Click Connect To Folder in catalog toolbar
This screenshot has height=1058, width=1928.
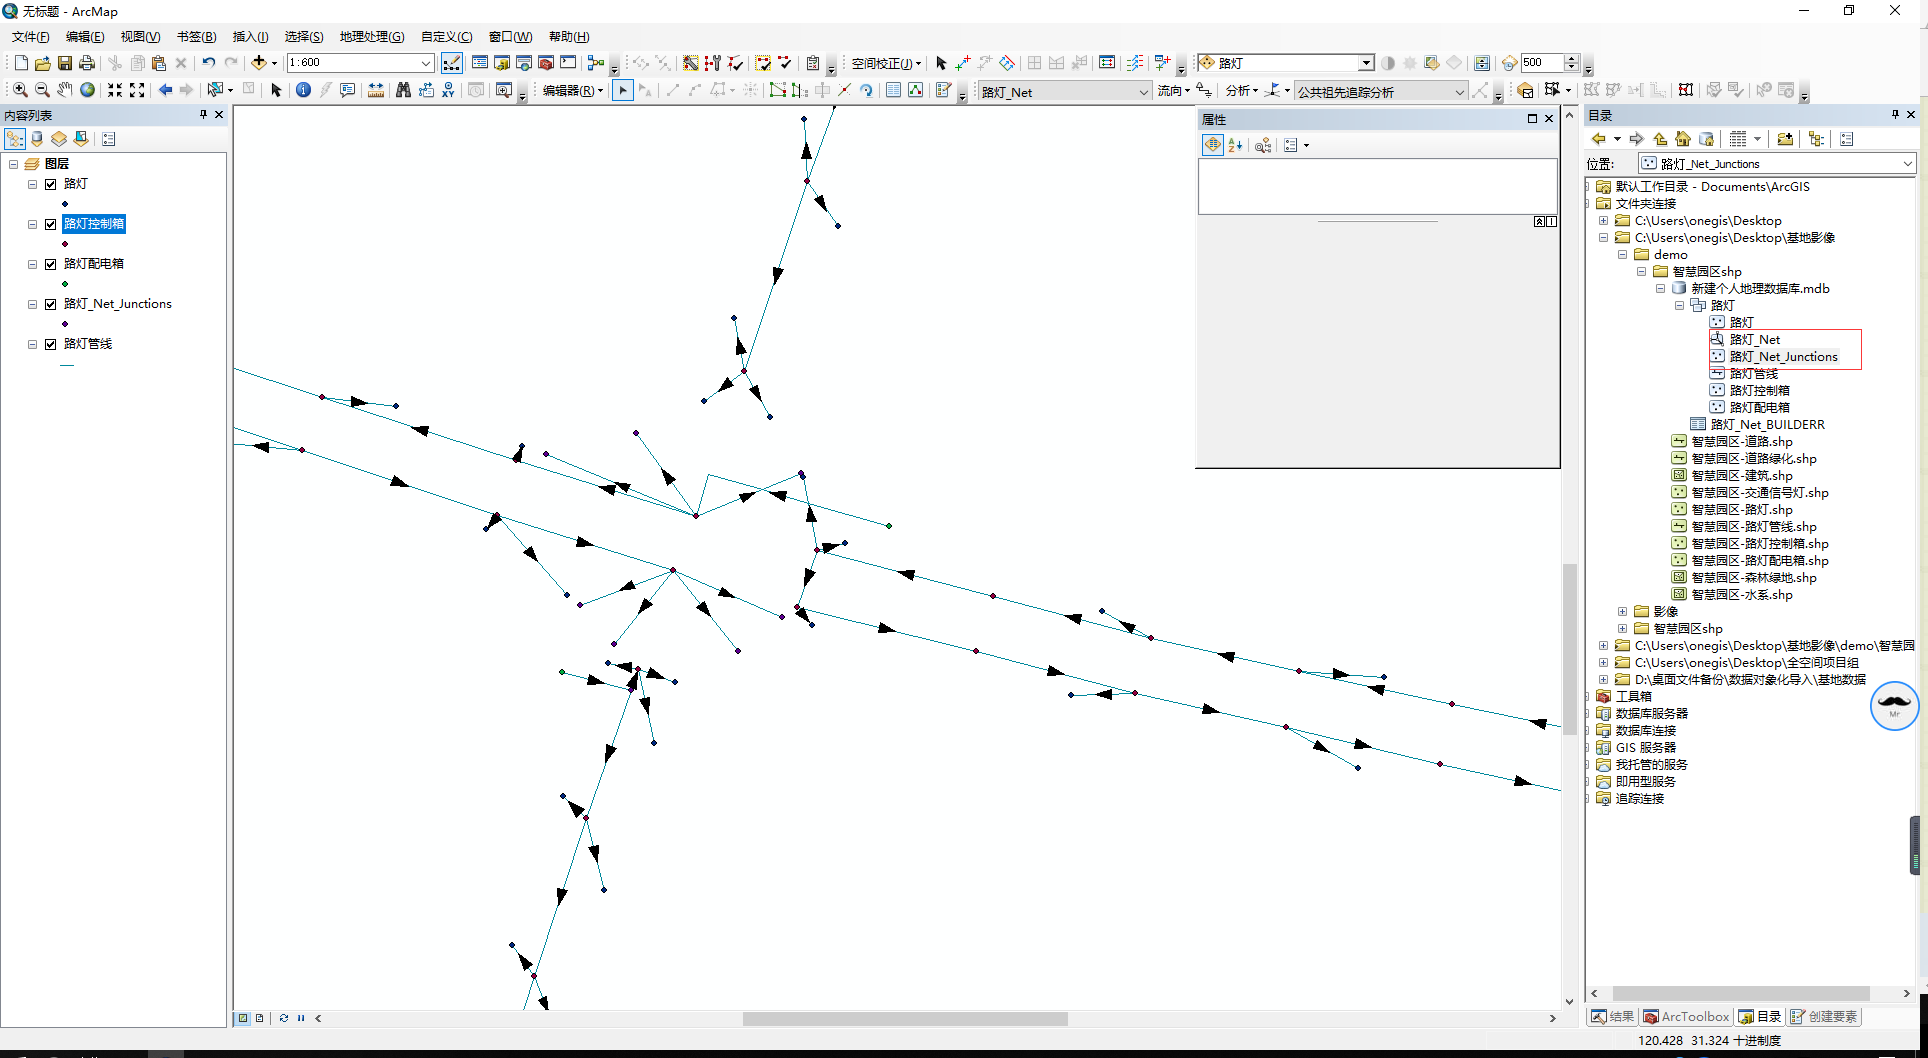[1785, 139]
